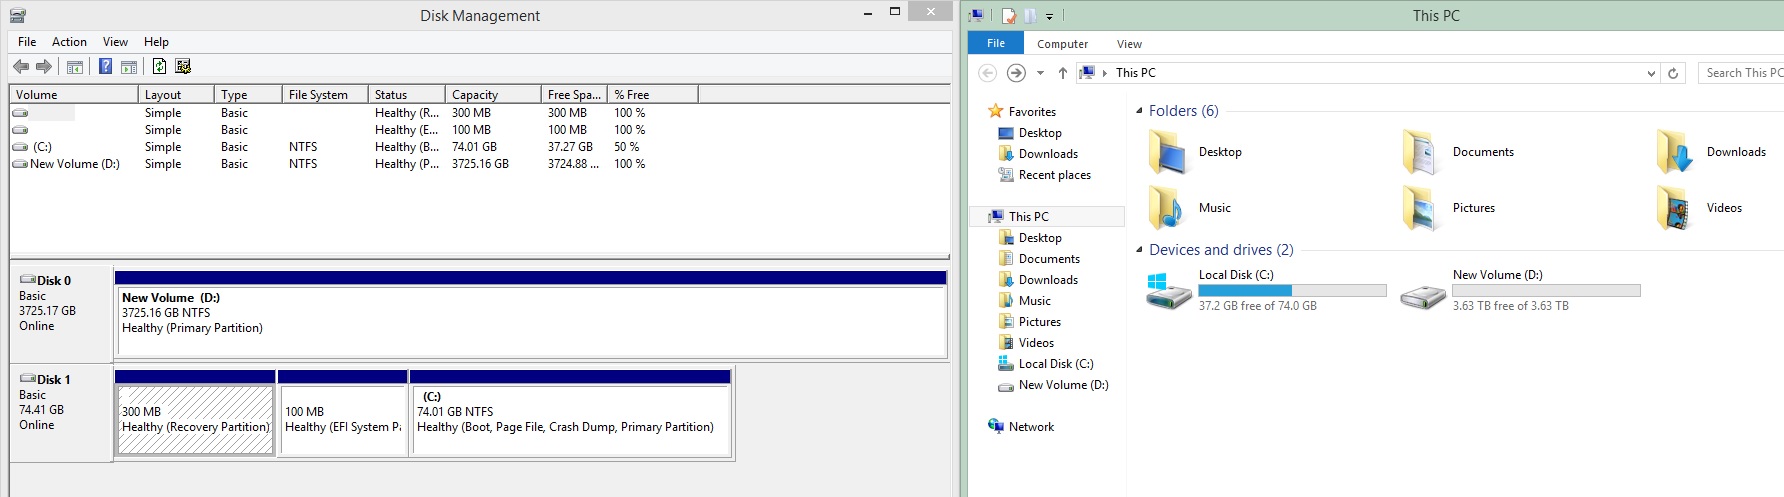Open the Action menu
The width and height of the screenshot is (1784, 497).
[69, 42]
